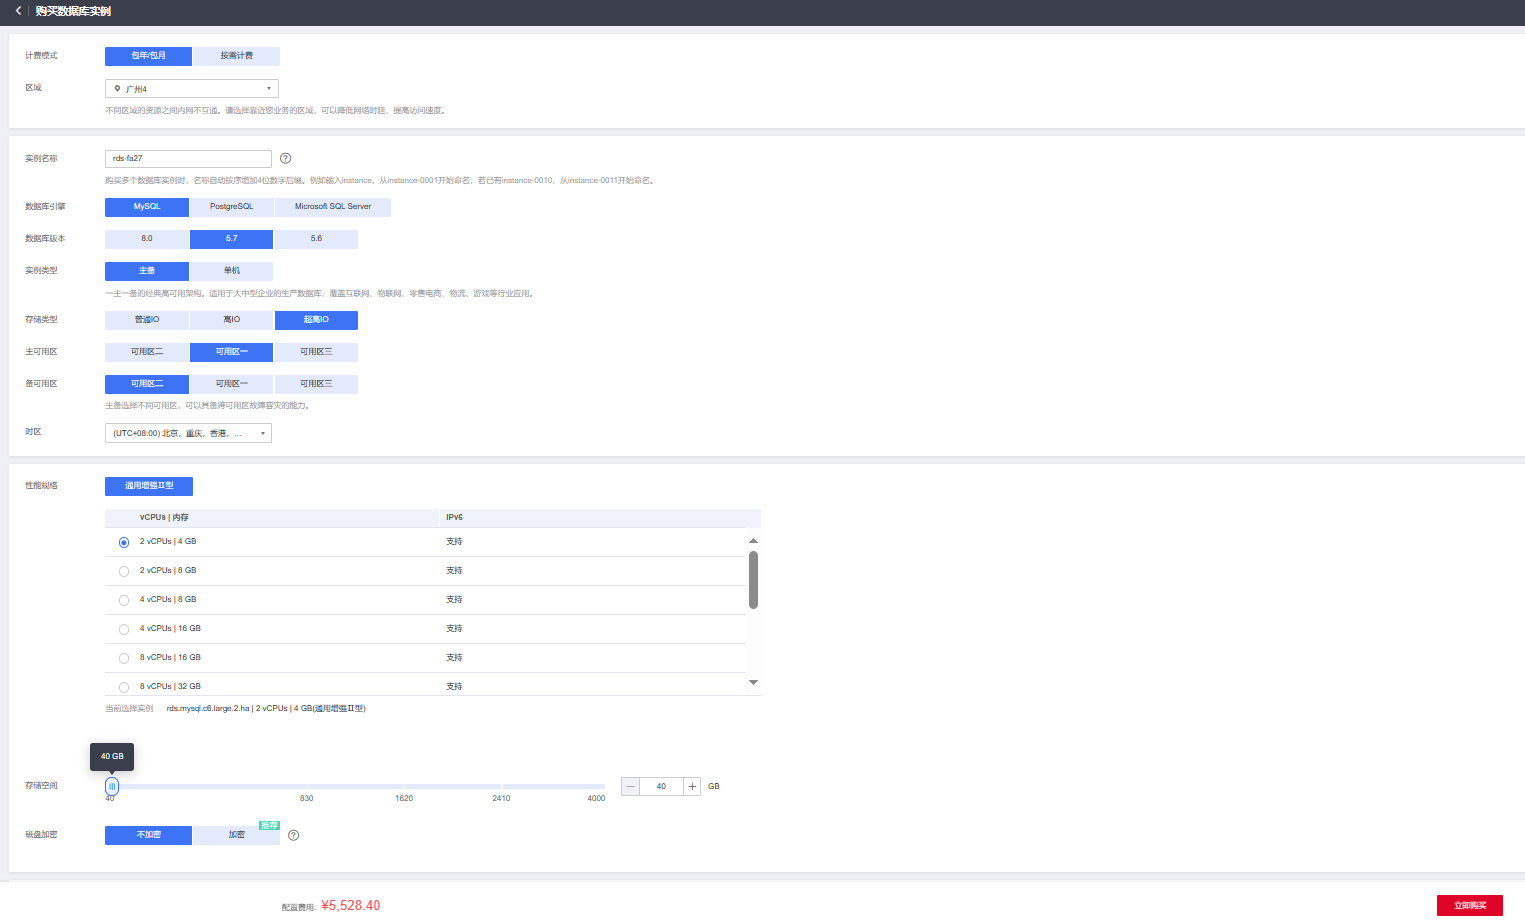Click the scroll down arrow in spec table
This screenshot has width=1525, height=921.
click(x=753, y=683)
